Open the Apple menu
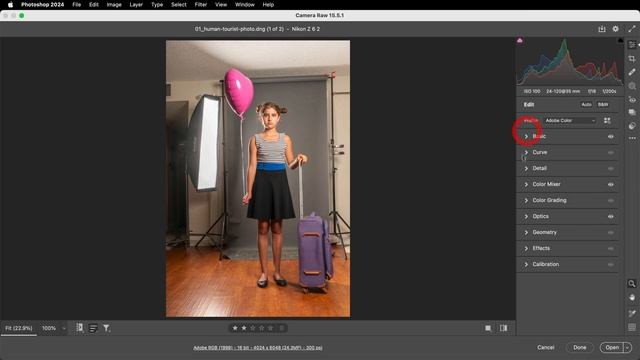 click(10, 4)
